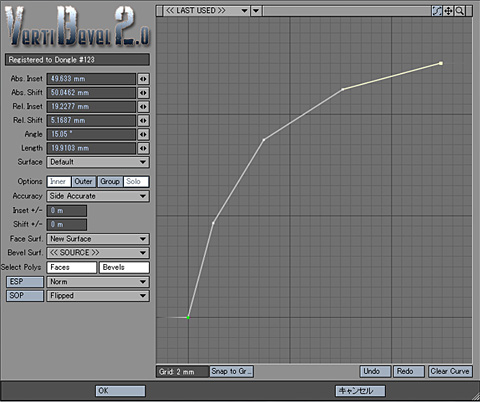
Task: Click the Shift +/- field
Action: [x=67, y=225]
